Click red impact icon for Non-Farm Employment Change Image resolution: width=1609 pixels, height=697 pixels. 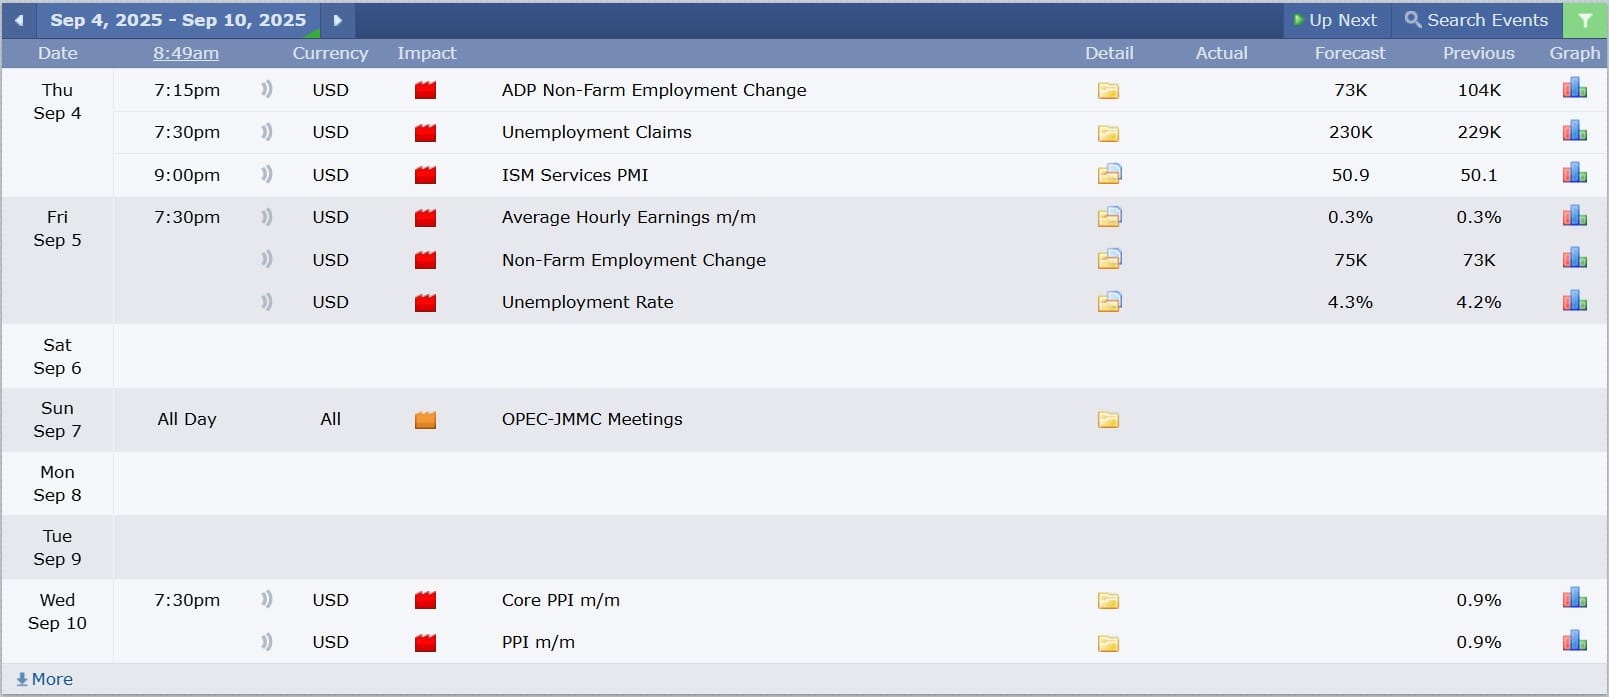coord(425,260)
